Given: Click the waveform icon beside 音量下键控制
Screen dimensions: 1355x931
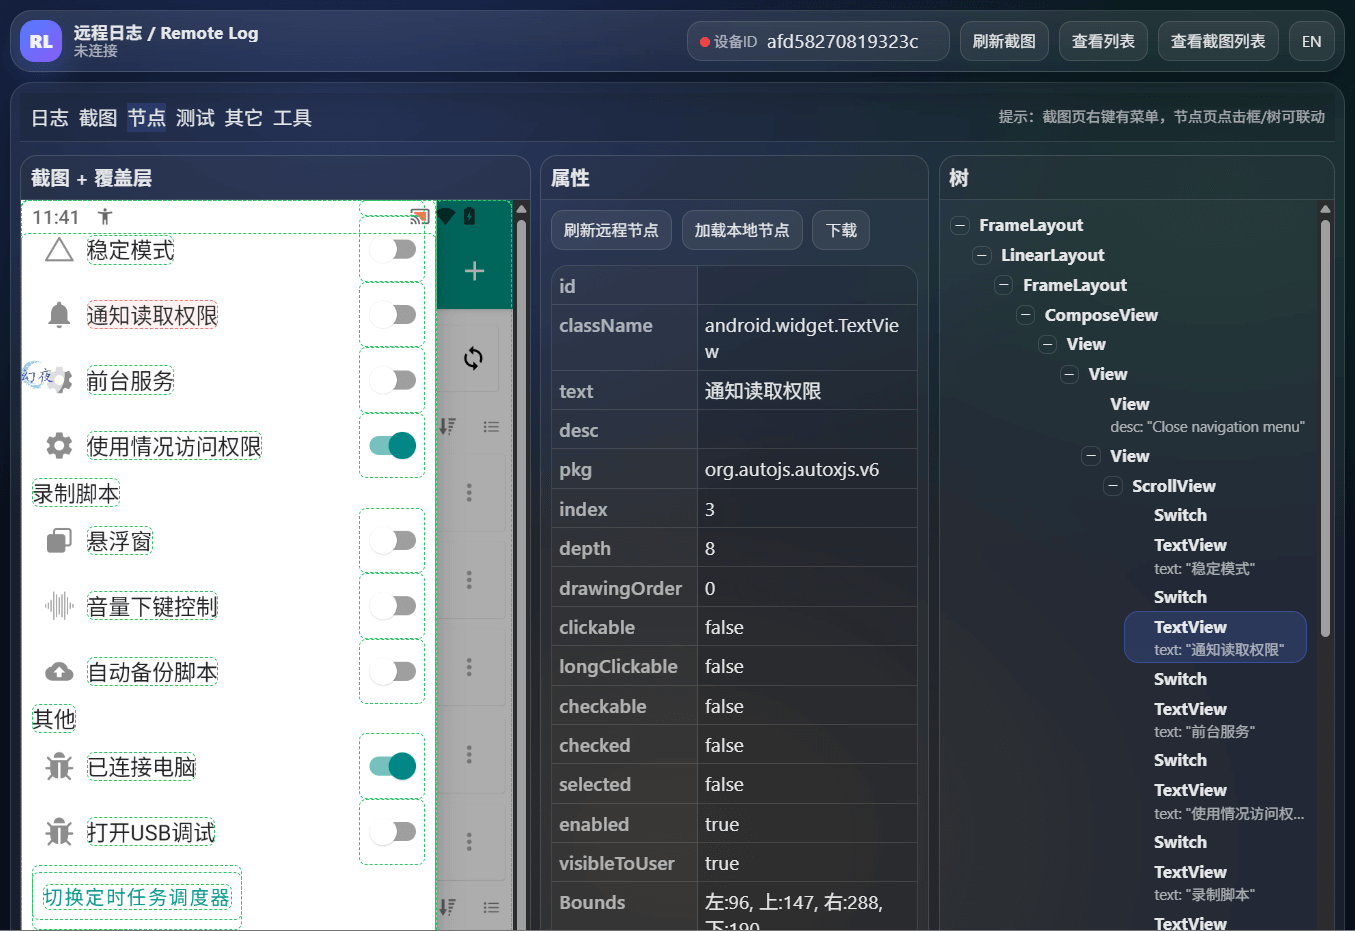Looking at the screenshot, I should click(x=59, y=606).
